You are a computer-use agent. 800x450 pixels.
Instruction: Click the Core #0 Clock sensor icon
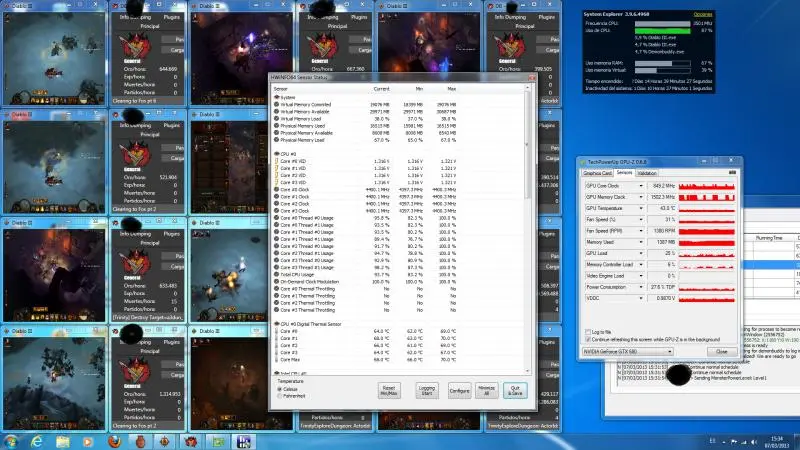(x=277, y=189)
